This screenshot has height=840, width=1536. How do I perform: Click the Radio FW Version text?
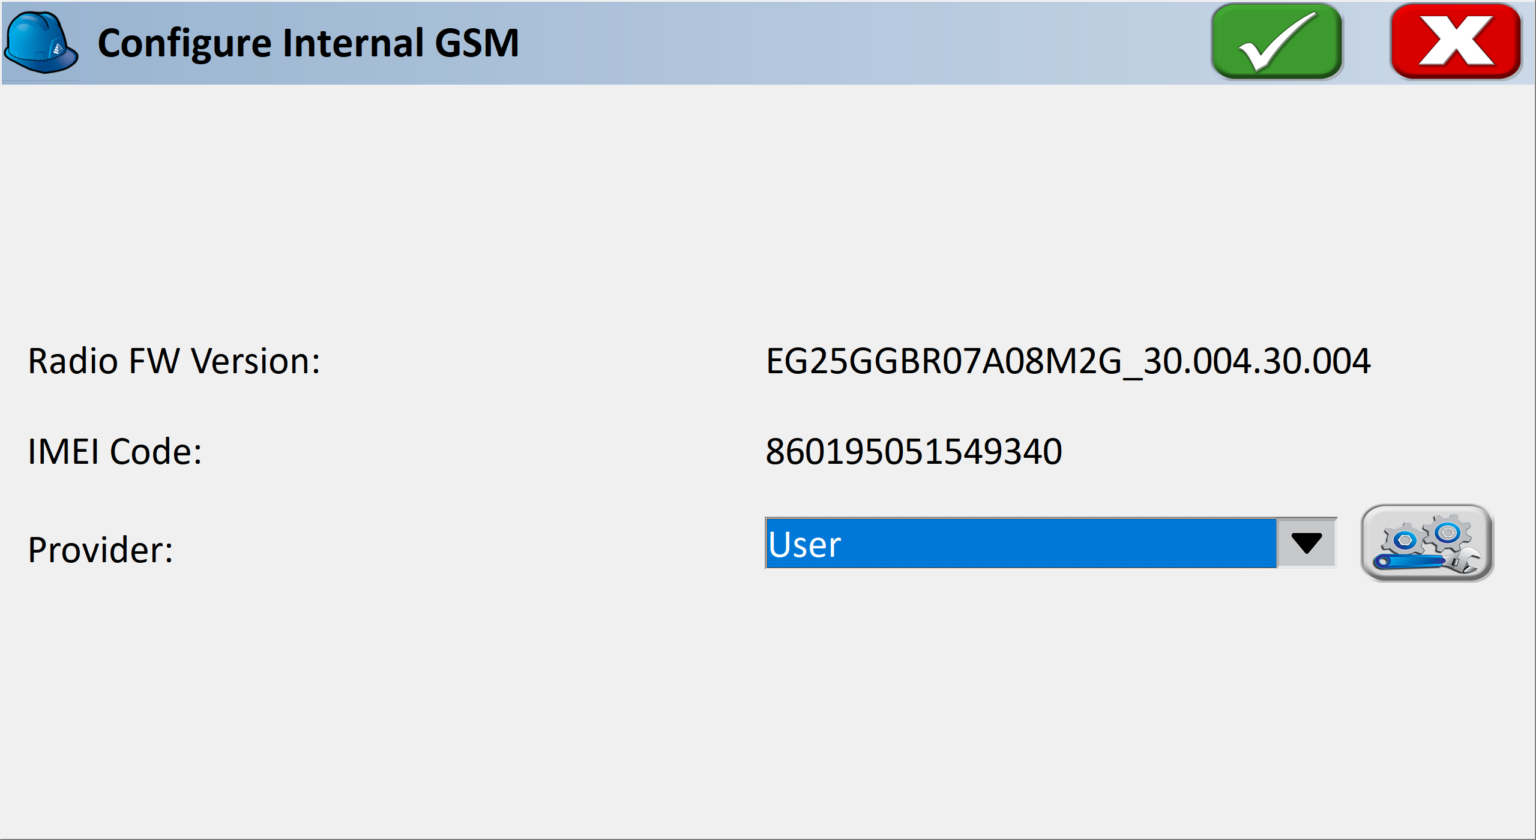(174, 361)
